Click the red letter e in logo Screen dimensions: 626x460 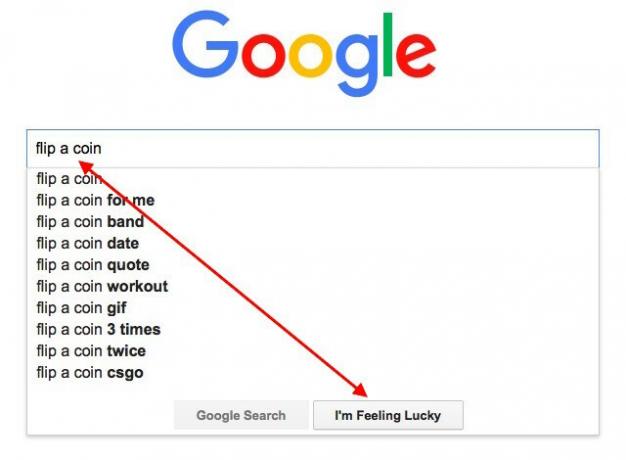(x=416, y=56)
